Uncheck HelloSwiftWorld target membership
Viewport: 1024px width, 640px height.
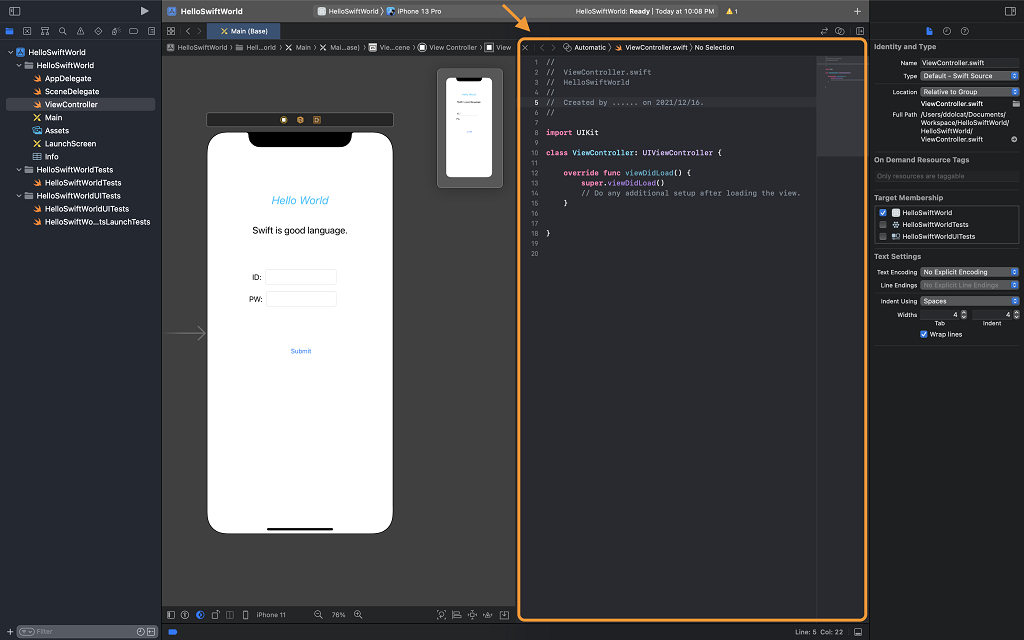click(x=883, y=213)
